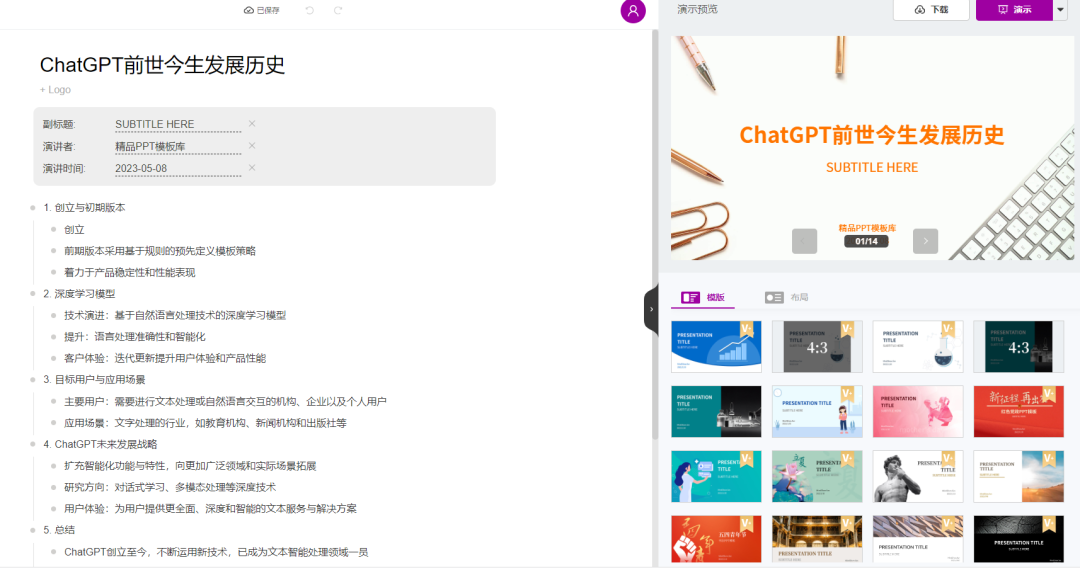
Task: Click outline item 4. ChatGPT未来发展战略
Action: (100, 444)
